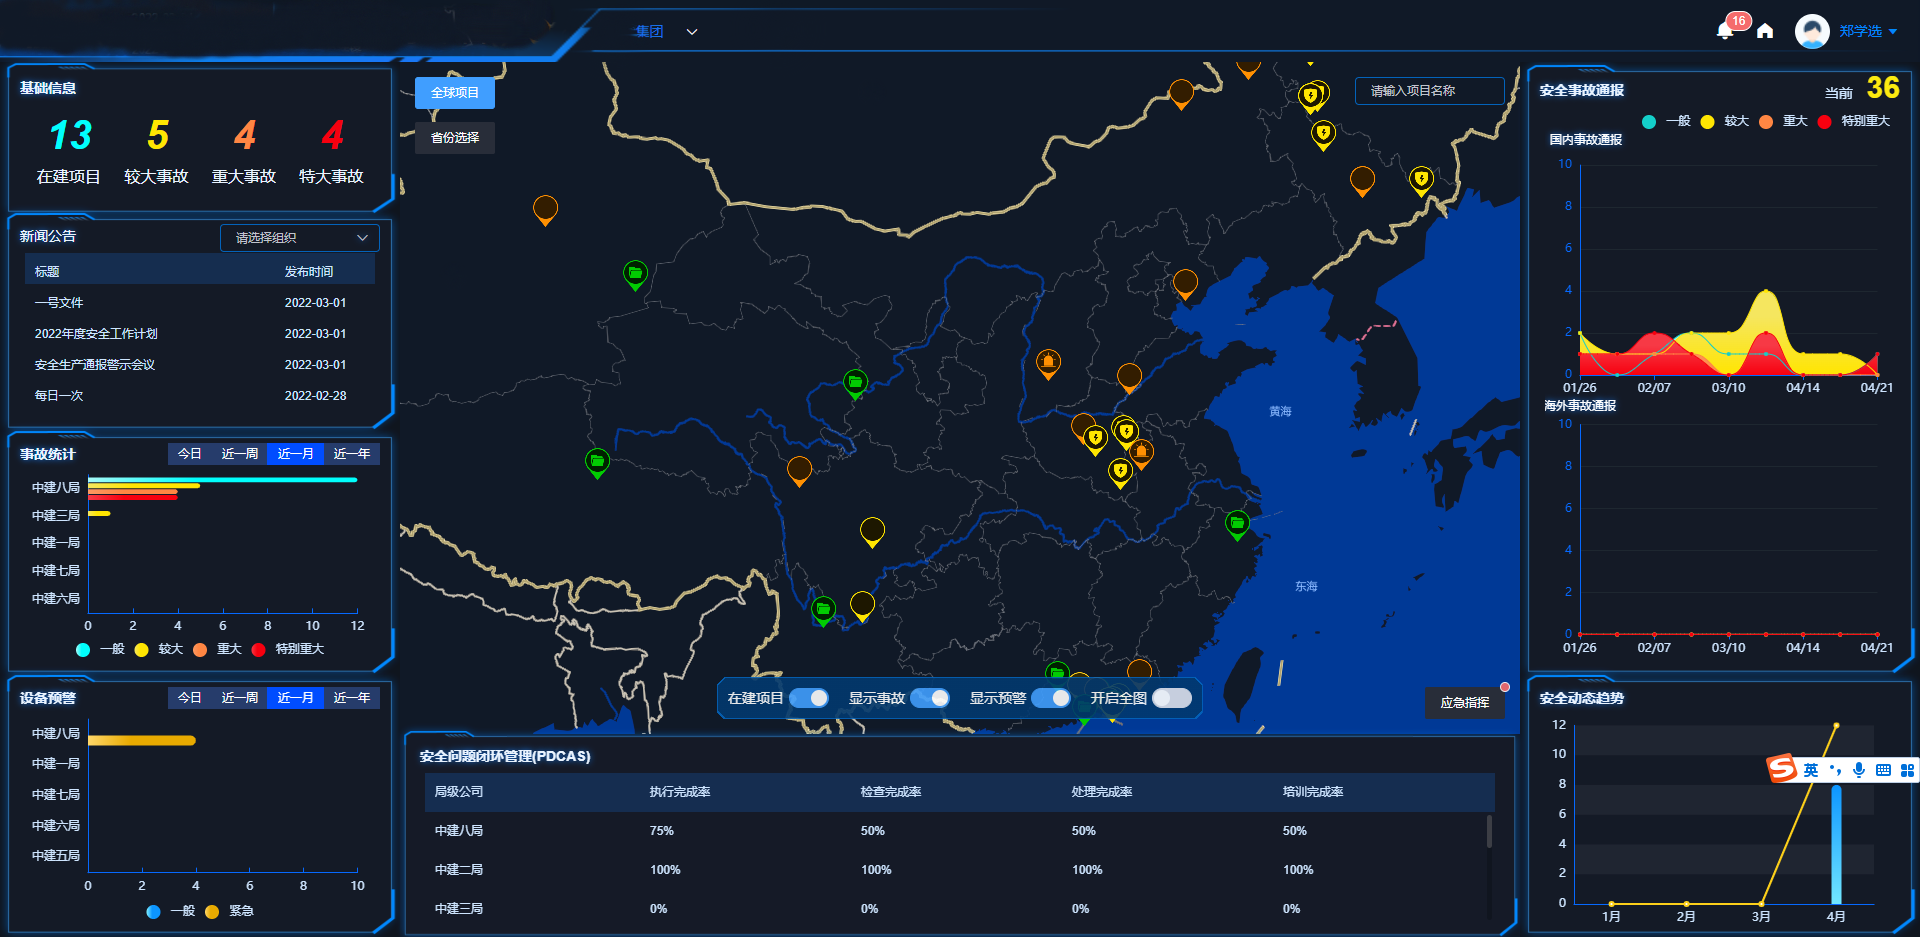Click the 请输入项目名称 search field
This screenshot has width=1920, height=937.
pos(1429,91)
